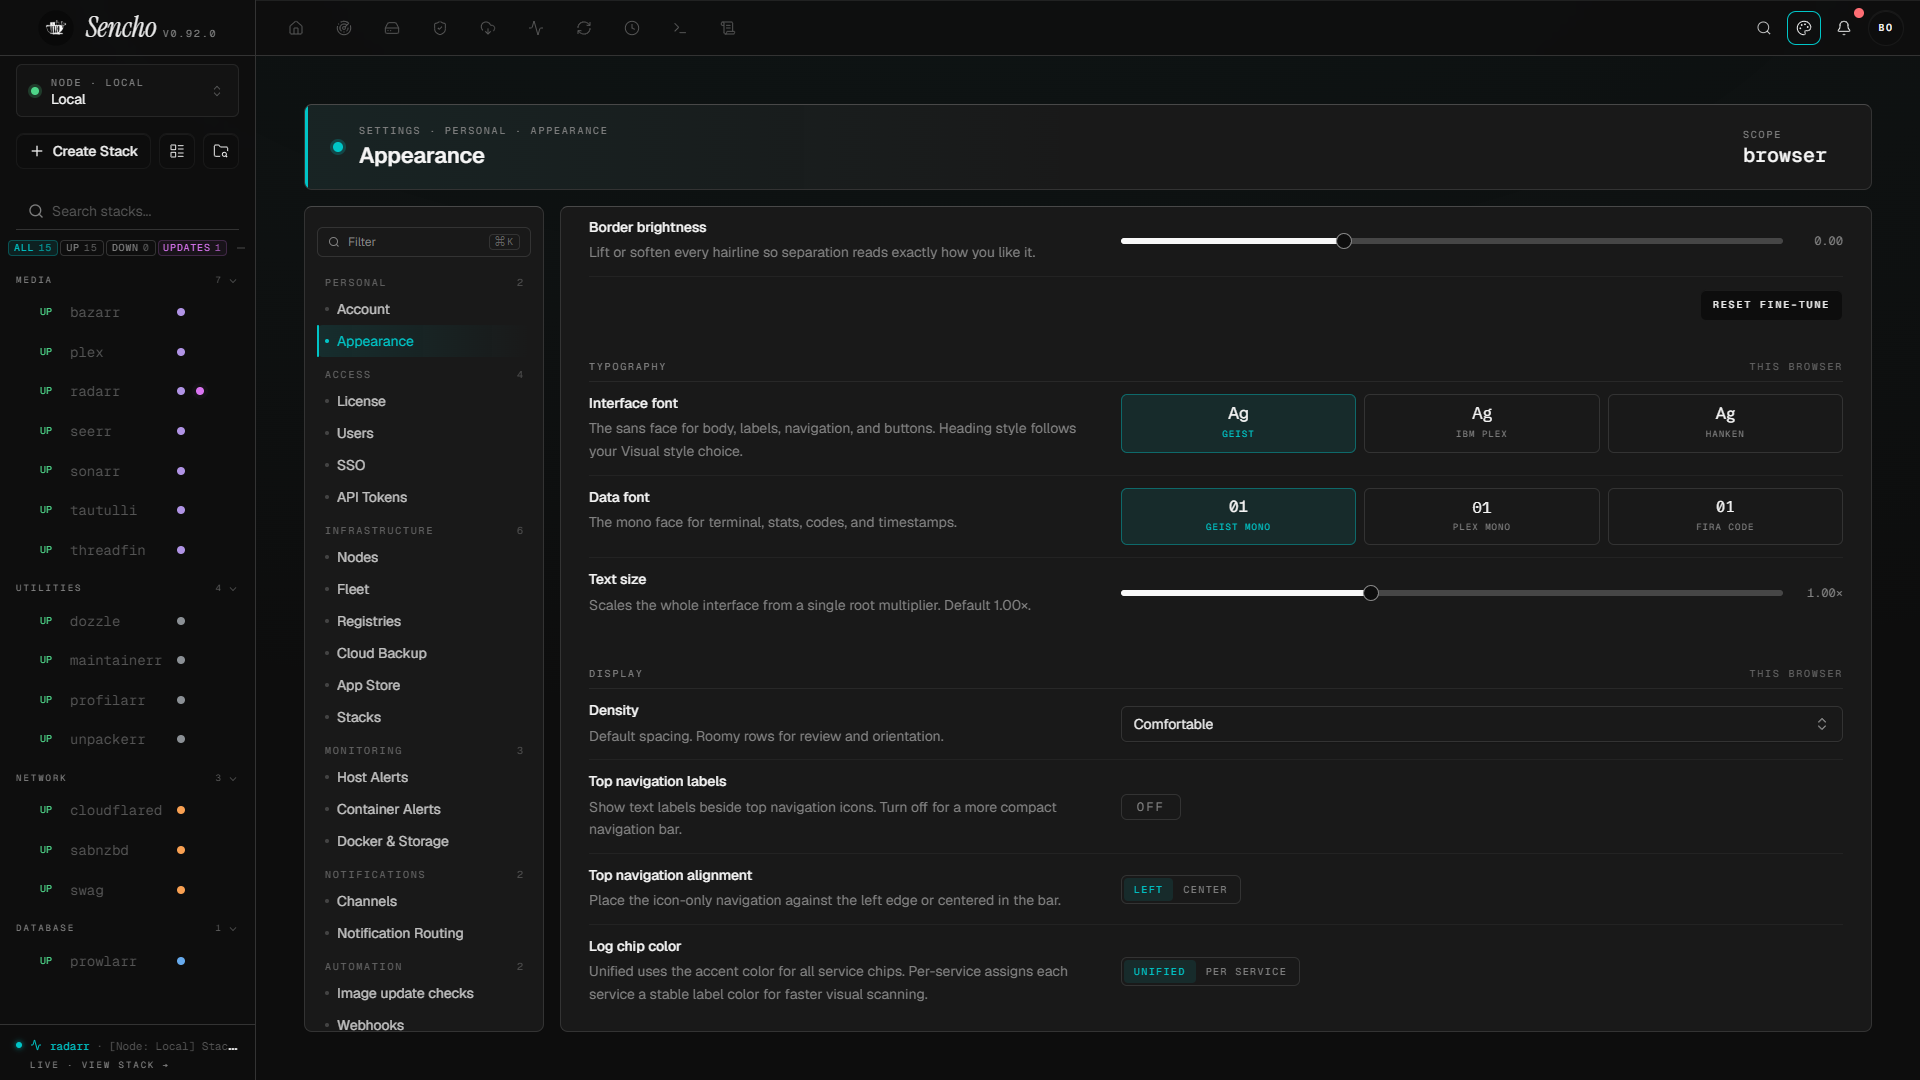Select the sonarr stack in sidebar
1920x1080 pixels.
coord(95,471)
